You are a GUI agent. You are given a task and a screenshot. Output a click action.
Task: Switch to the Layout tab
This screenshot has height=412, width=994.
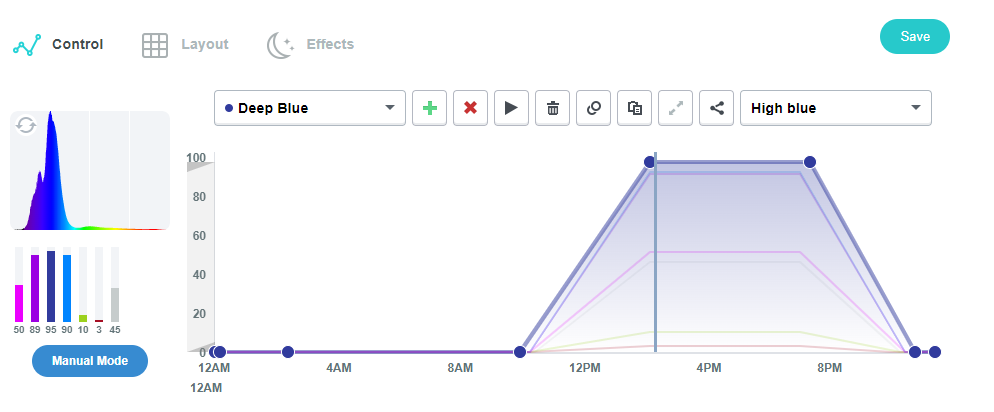tap(185, 44)
